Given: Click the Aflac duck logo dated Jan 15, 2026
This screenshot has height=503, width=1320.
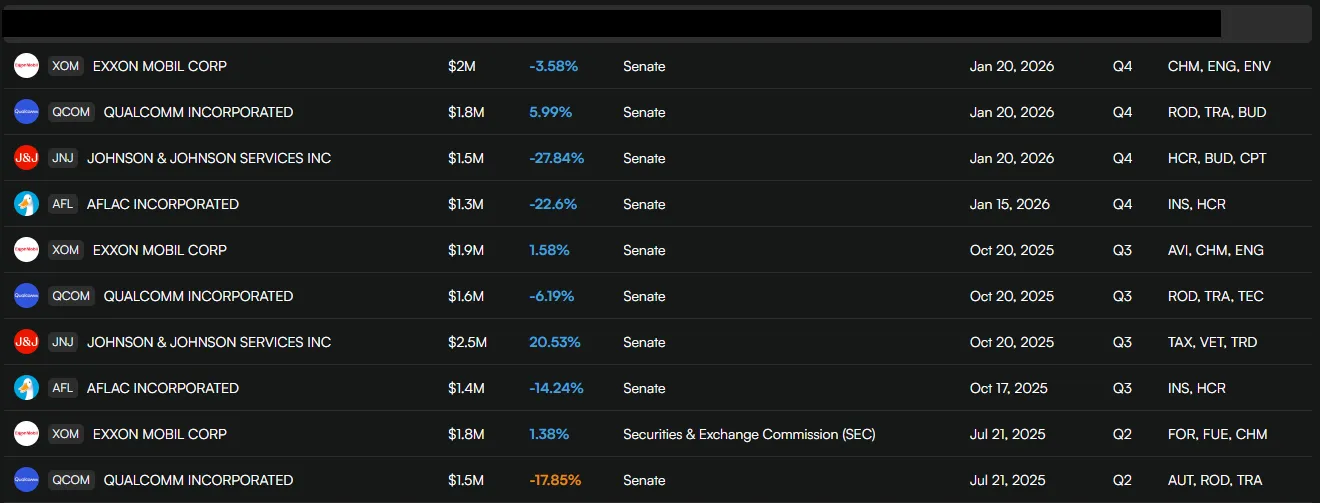Looking at the screenshot, I should point(26,204).
